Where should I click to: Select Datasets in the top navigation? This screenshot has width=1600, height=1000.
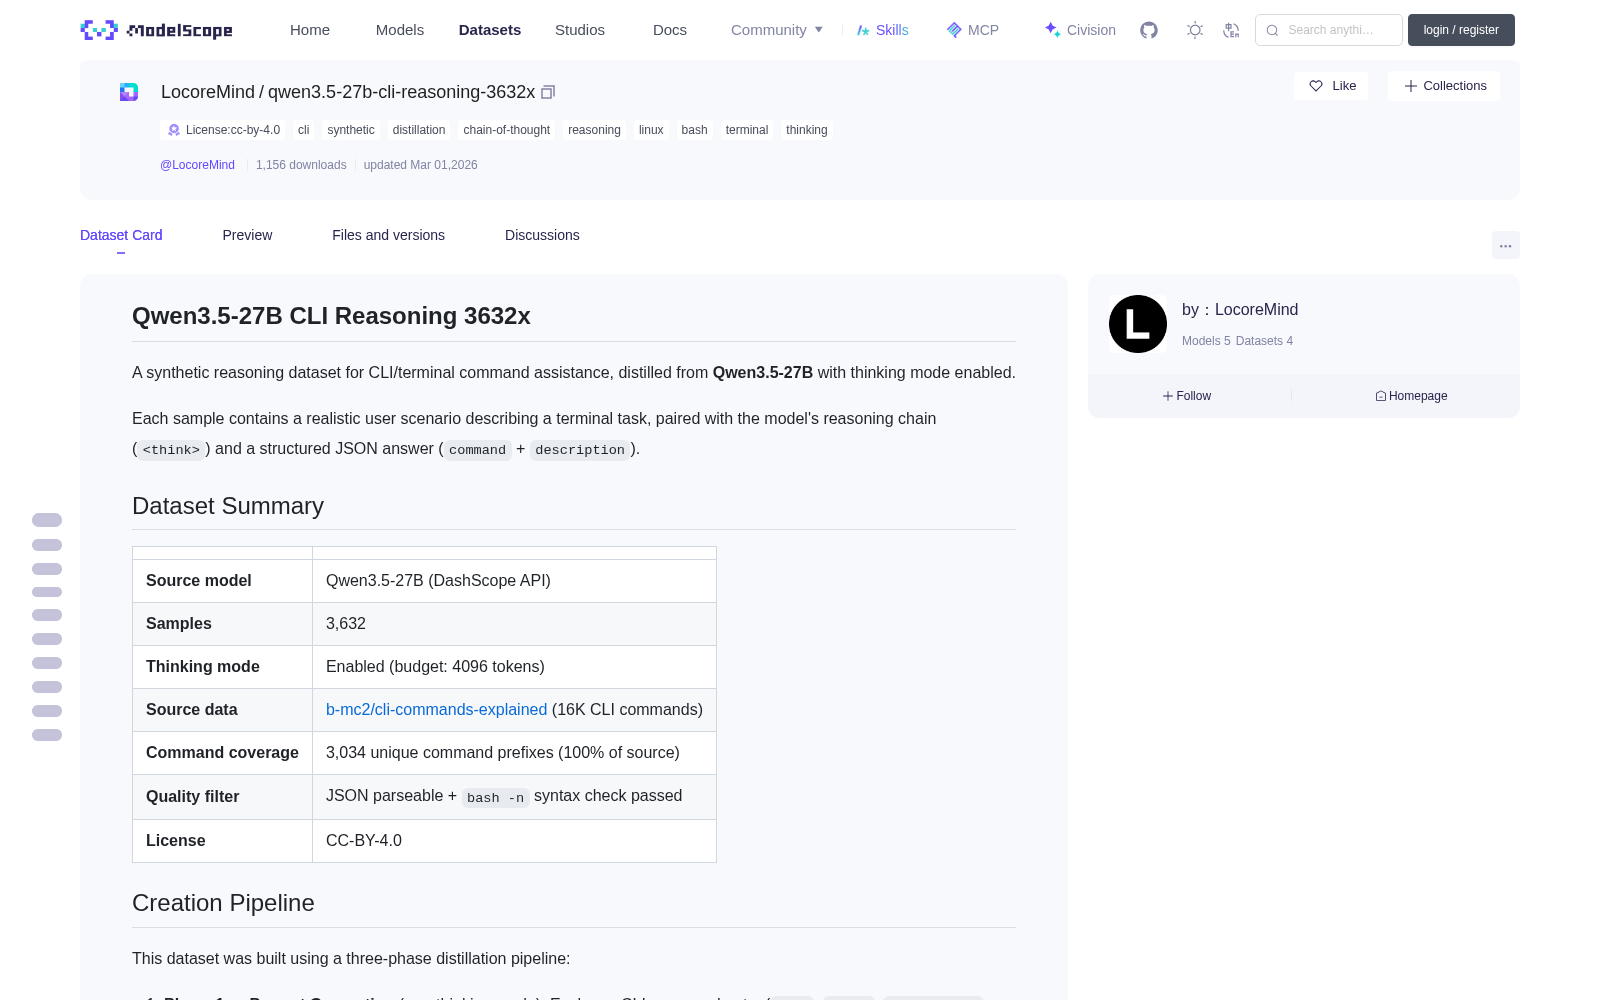(490, 30)
